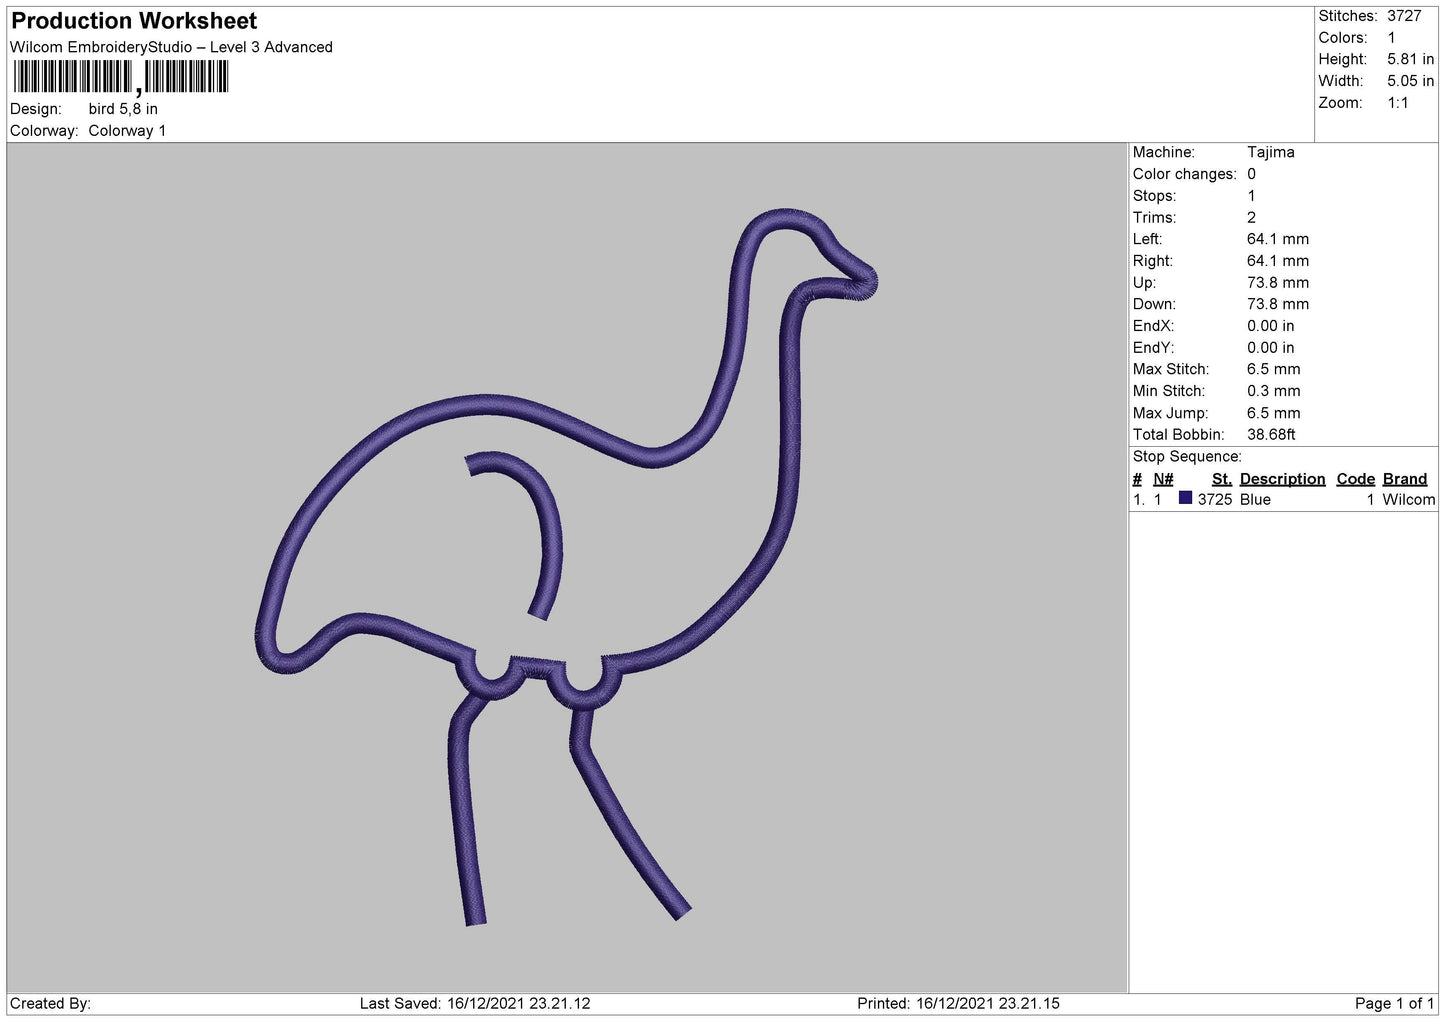
Task: Click the Description column header
Action: coord(1282,479)
